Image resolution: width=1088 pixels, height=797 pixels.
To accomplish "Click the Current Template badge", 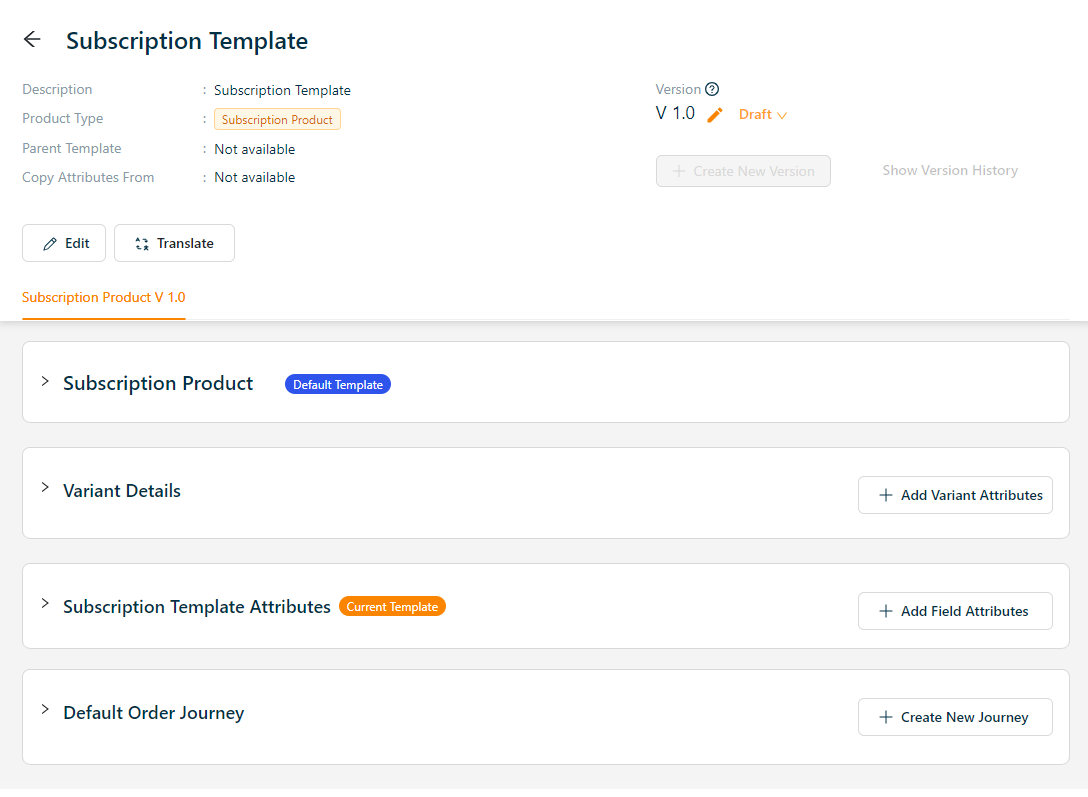I will point(392,607).
